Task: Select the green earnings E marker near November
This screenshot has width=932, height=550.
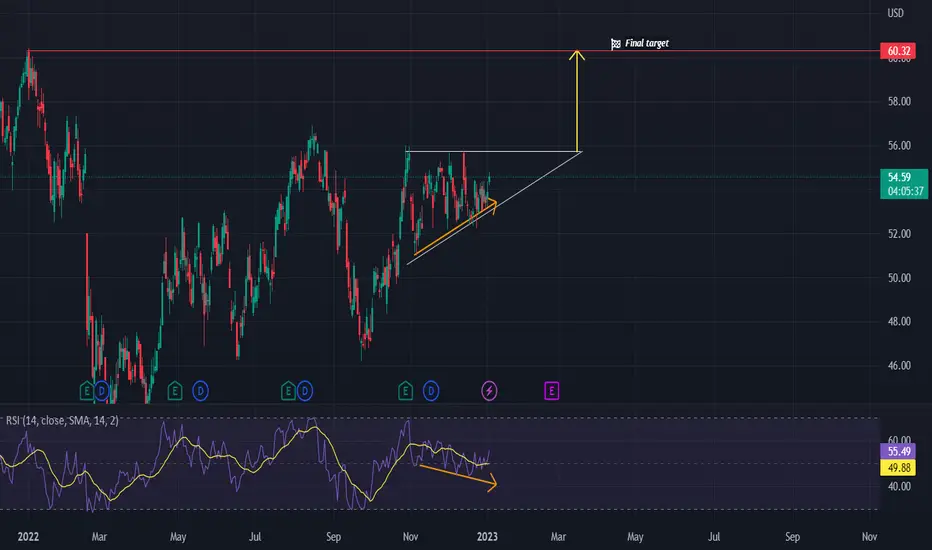Action: coord(405,391)
